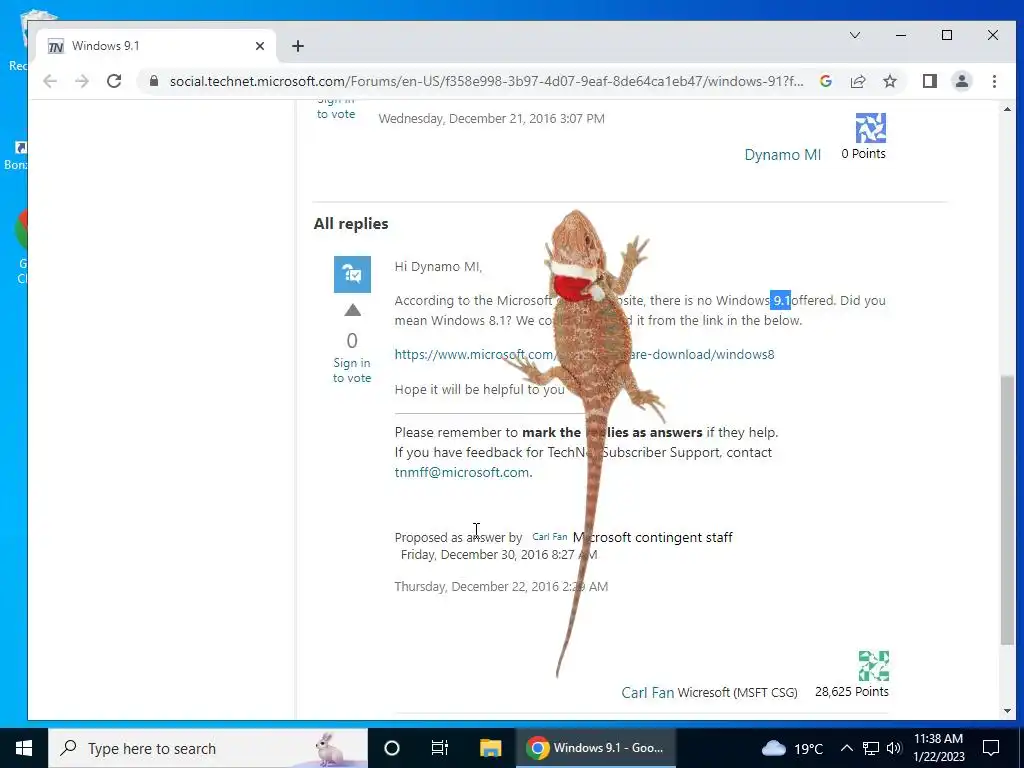The width and height of the screenshot is (1024, 768).
Task: Click the address bar URL field
Action: coord(486,81)
